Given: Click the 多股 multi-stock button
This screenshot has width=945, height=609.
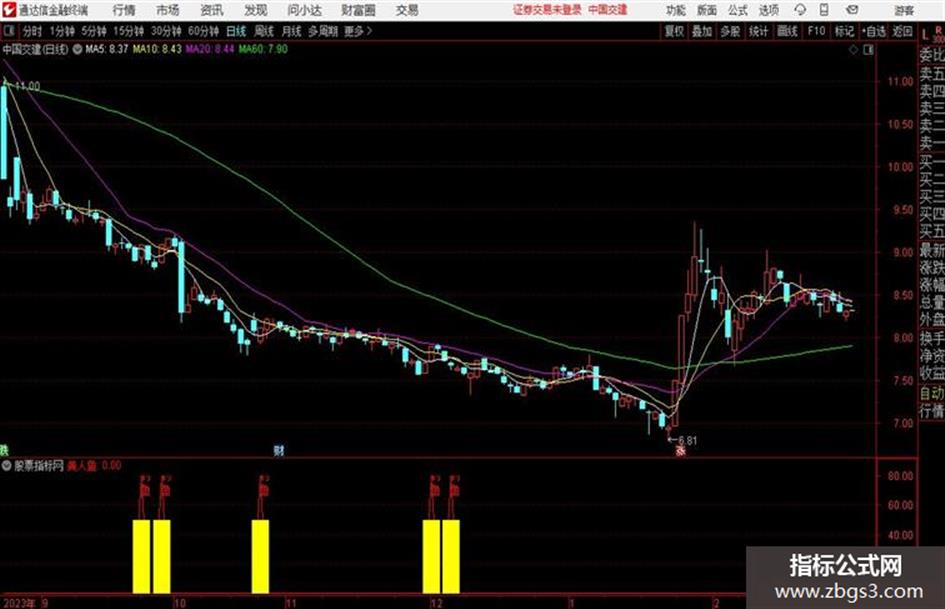Looking at the screenshot, I should pos(730,31).
